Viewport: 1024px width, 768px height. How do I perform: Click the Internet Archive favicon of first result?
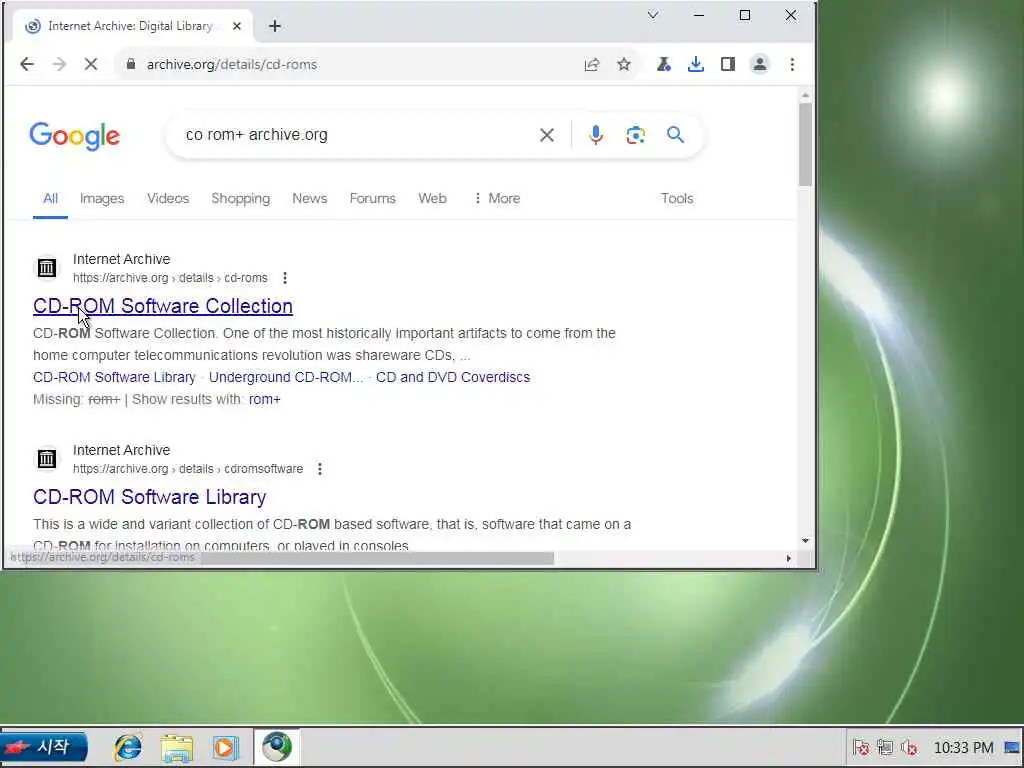pos(46,268)
